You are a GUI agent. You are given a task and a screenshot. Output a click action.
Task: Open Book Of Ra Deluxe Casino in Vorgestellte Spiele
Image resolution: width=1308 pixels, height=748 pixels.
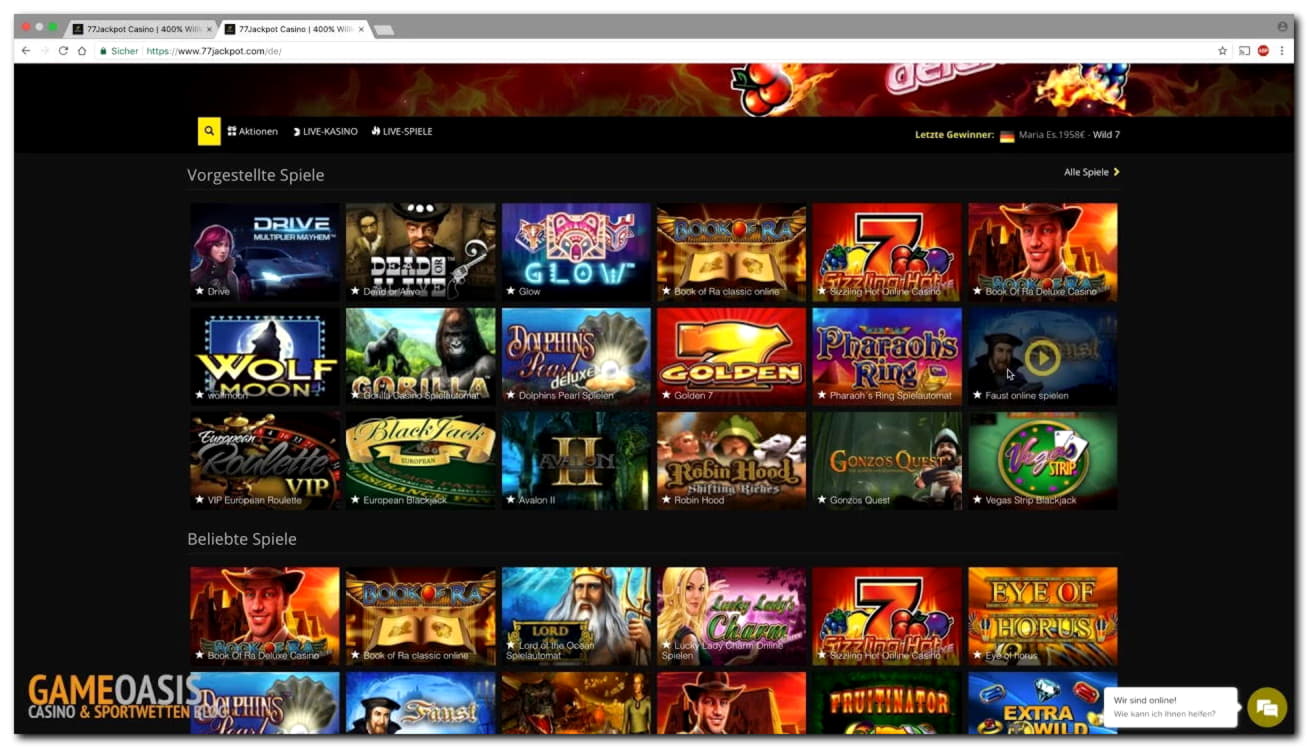click(x=1043, y=252)
